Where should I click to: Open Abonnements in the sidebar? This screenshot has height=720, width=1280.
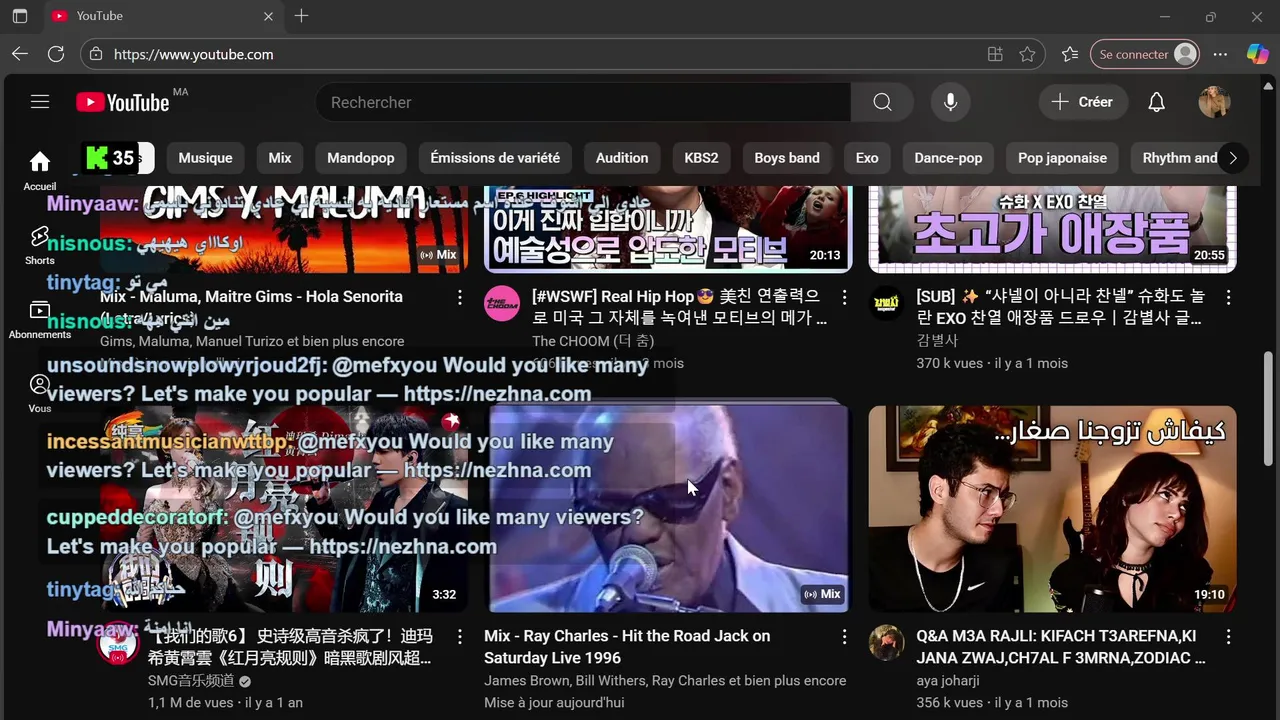40,320
